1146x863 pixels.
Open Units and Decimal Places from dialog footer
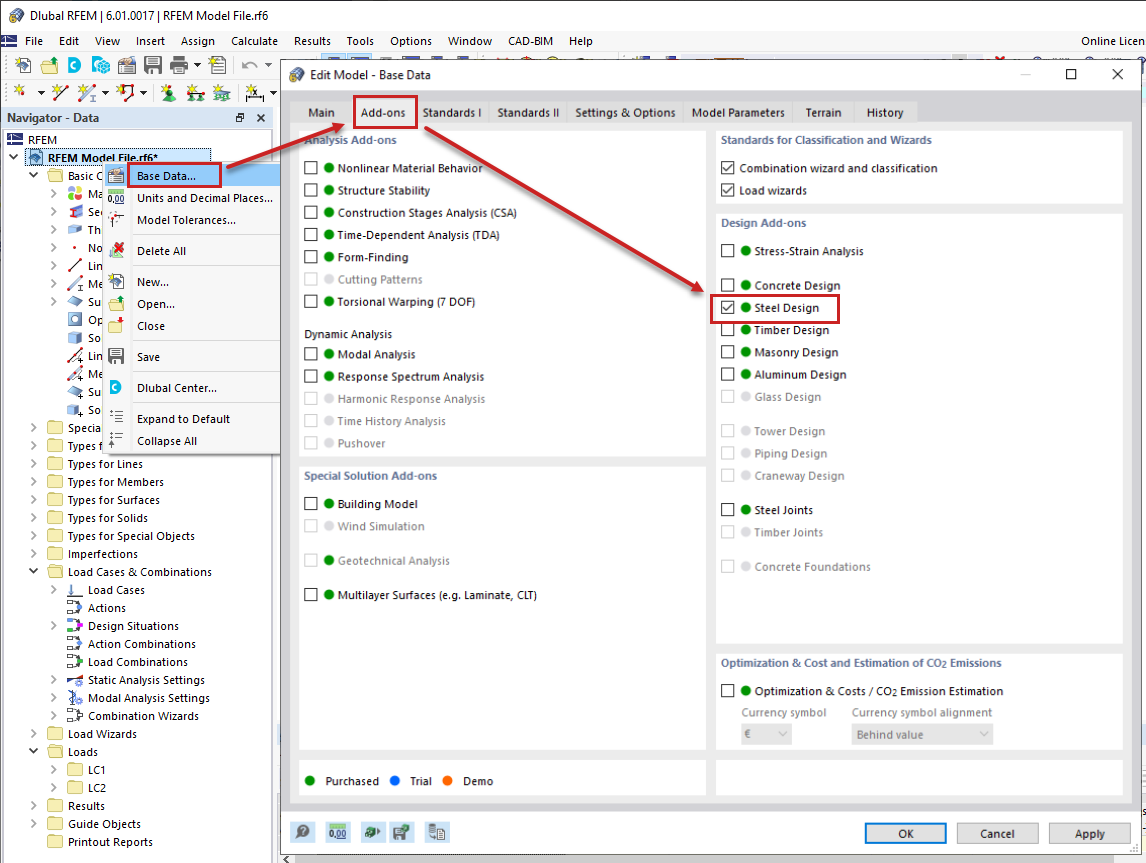[x=338, y=832]
